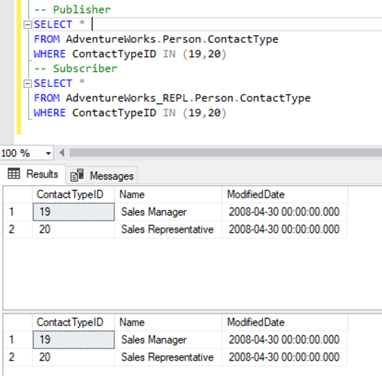Select ModifiedDate of Sales Representative, first grid
This screenshot has width=382, height=376.
coord(284,229)
